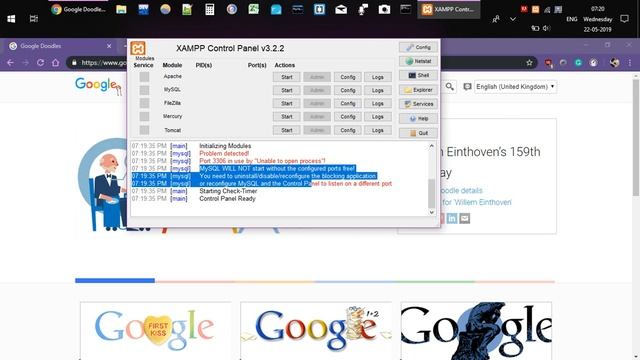
Task: Open Config for the Mercury row
Action: 348,117
